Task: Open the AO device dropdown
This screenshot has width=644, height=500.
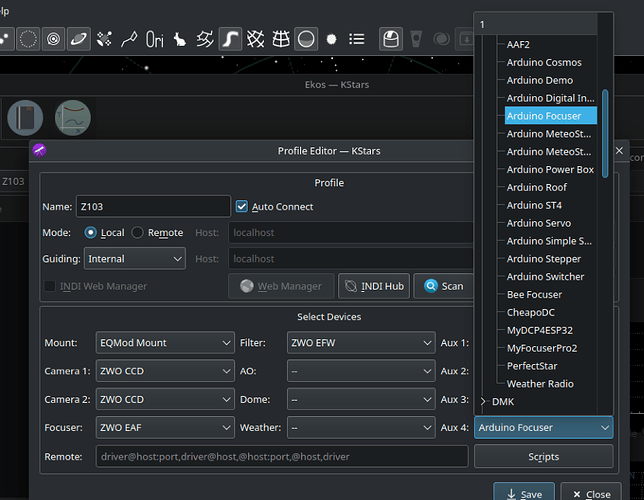Action: pyautogui.click(x=361, y=371)
